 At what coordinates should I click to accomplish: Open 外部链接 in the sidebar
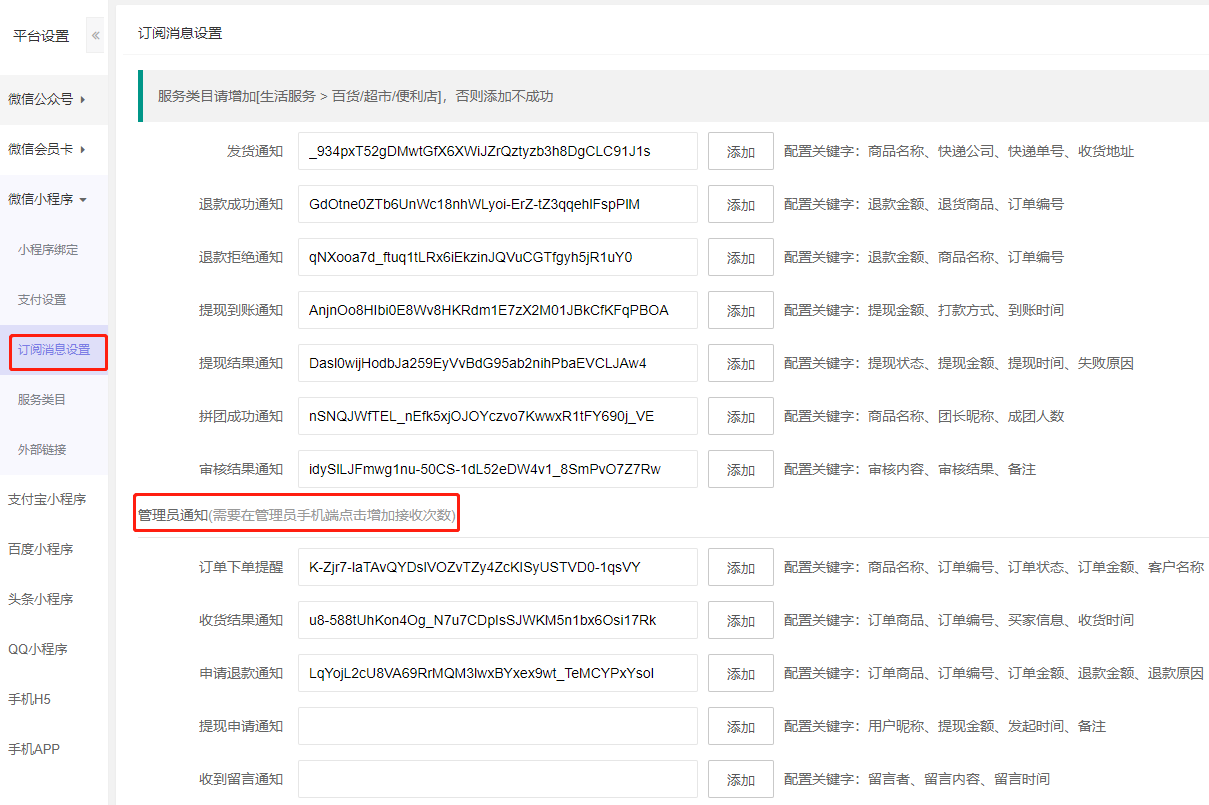pyautogui.click(x=42, y=450)
